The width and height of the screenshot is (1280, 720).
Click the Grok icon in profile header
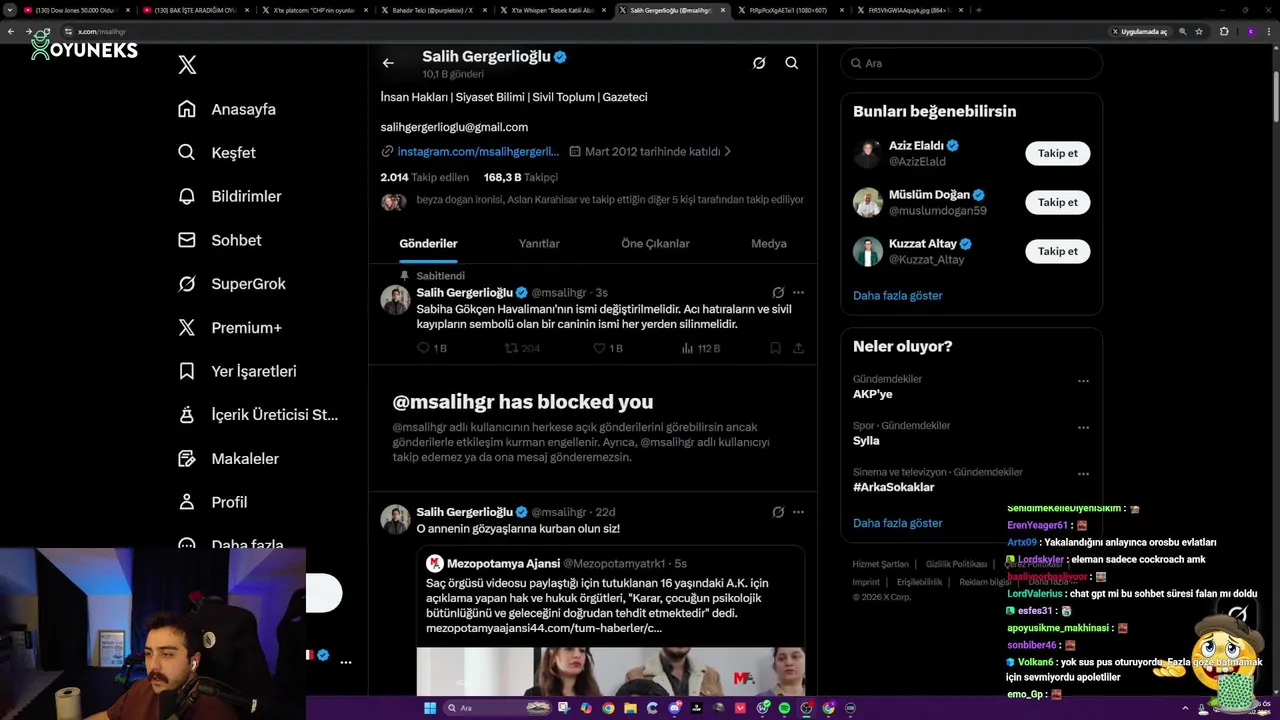click(759, 63)
